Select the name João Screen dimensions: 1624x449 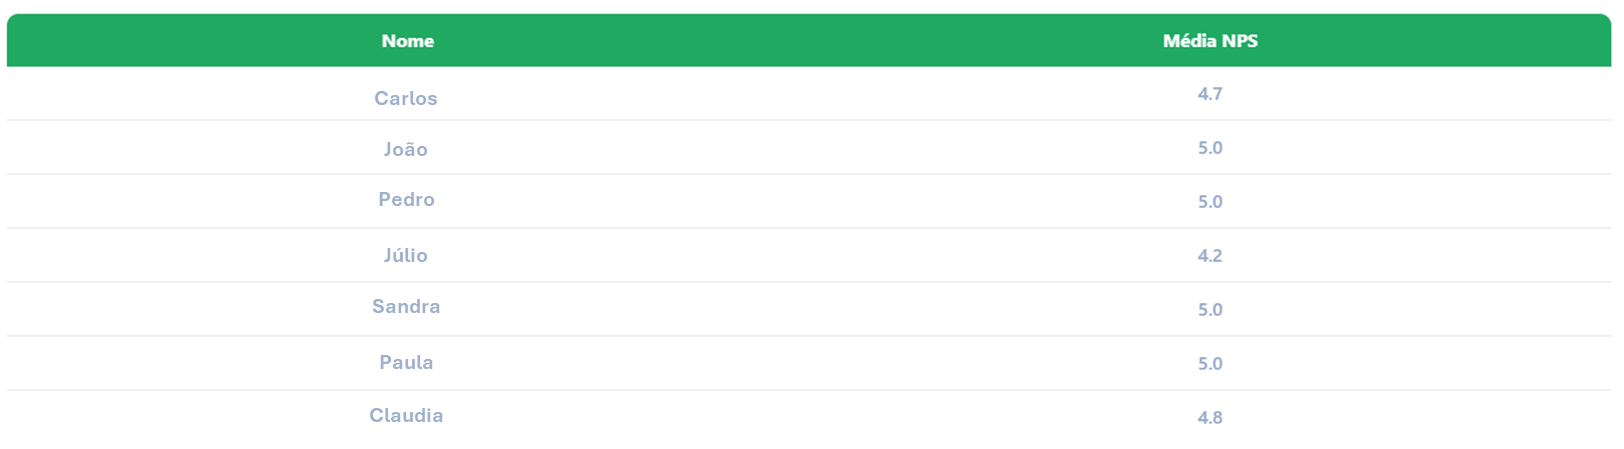pos(406,149)
